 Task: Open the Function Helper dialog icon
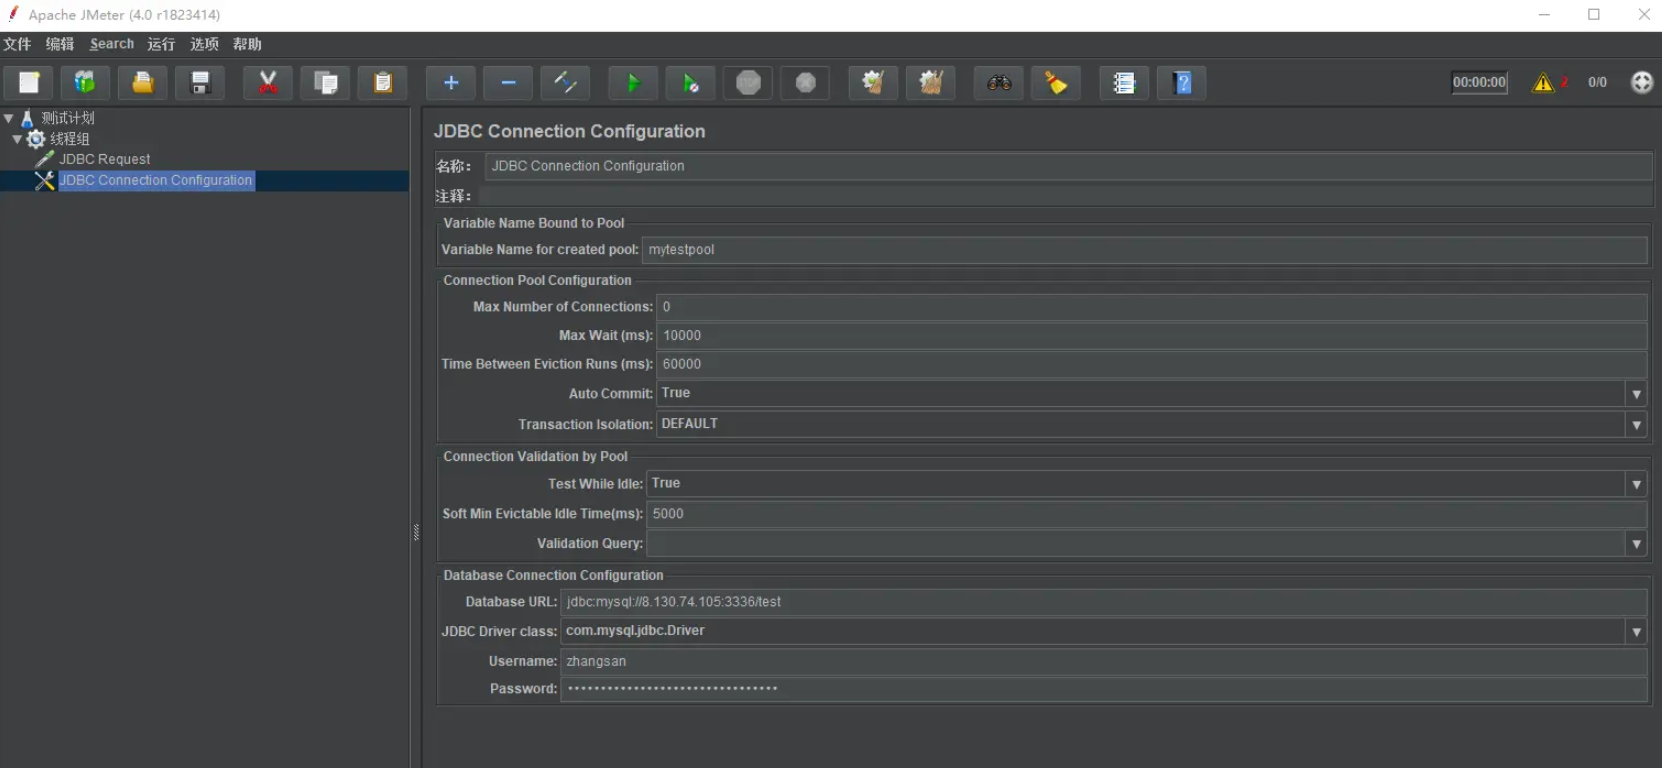(x=1124, y=83)
